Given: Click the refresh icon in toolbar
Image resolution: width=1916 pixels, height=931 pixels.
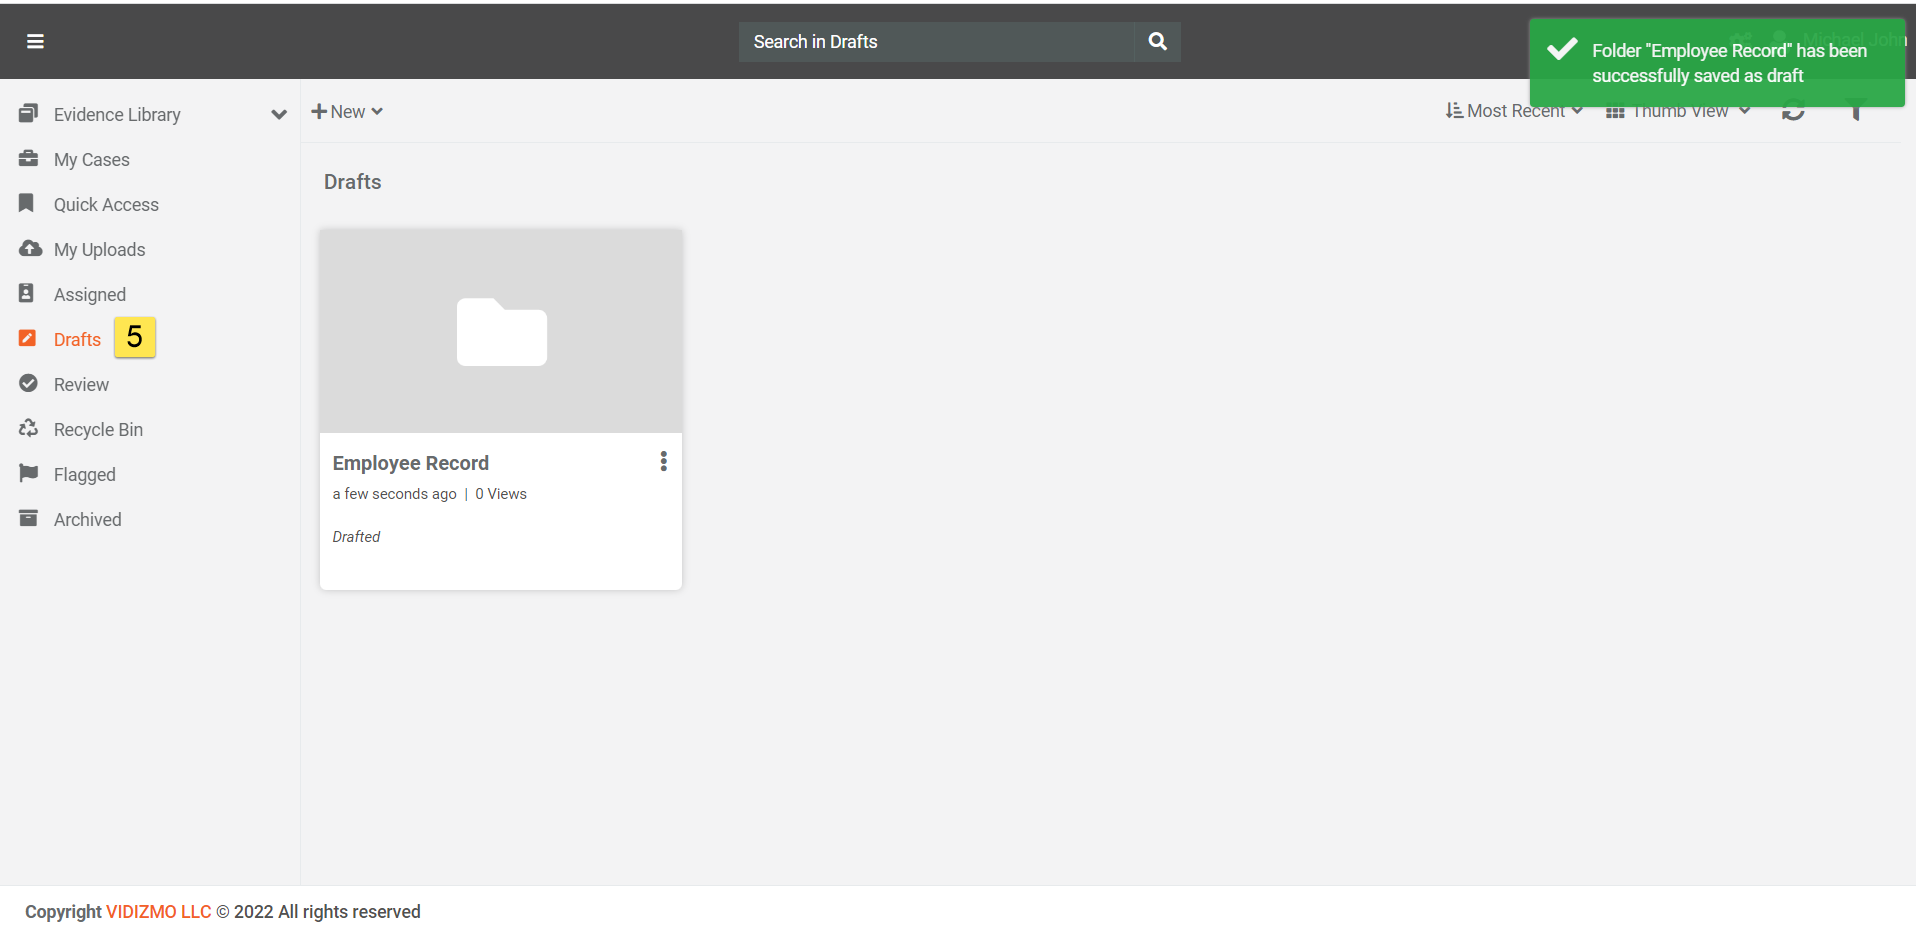Looking at the screenshot, I should [x=1793, y=113].
